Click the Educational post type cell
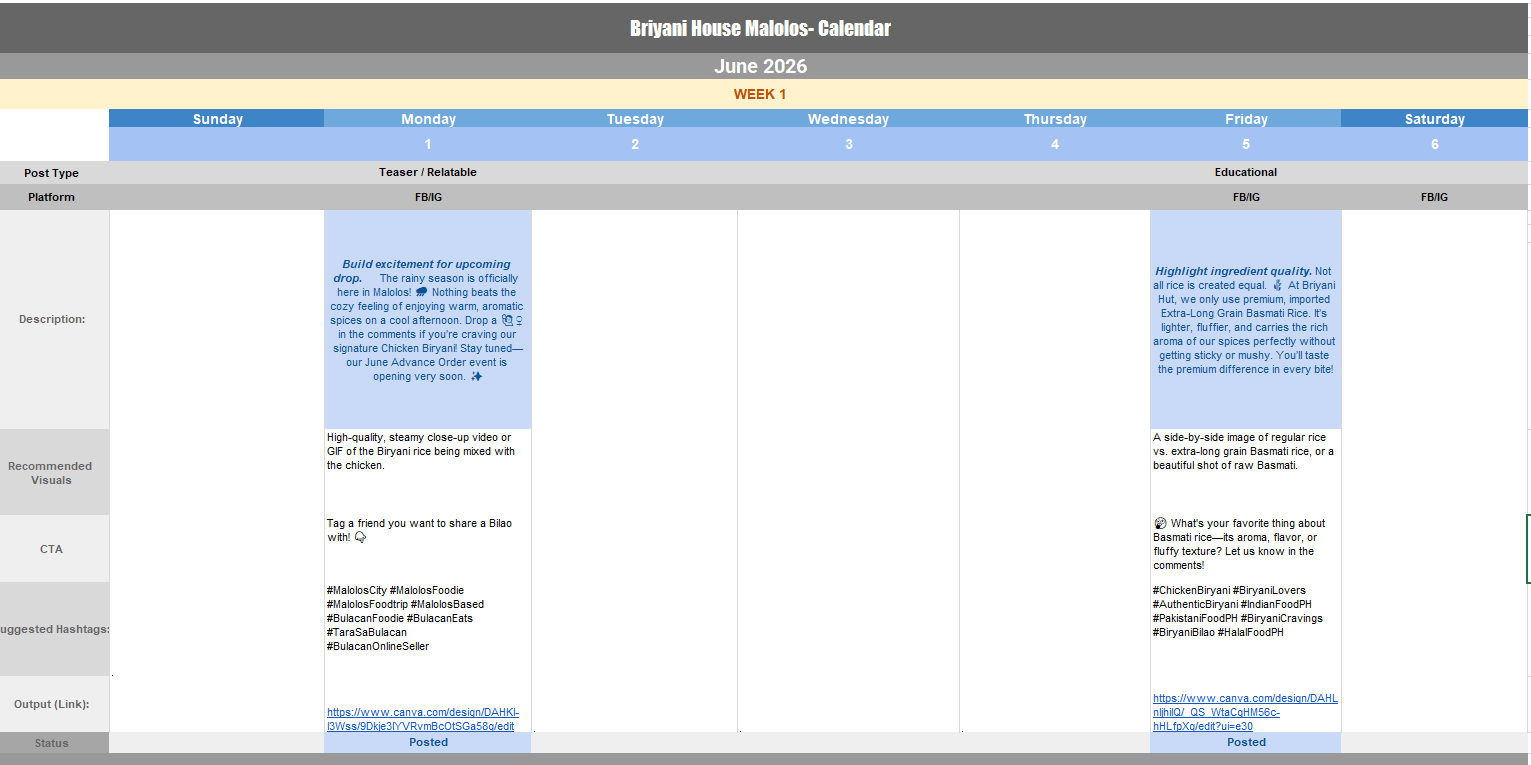The width and height of the screenshot is (1531, 765). point(1246,172)
